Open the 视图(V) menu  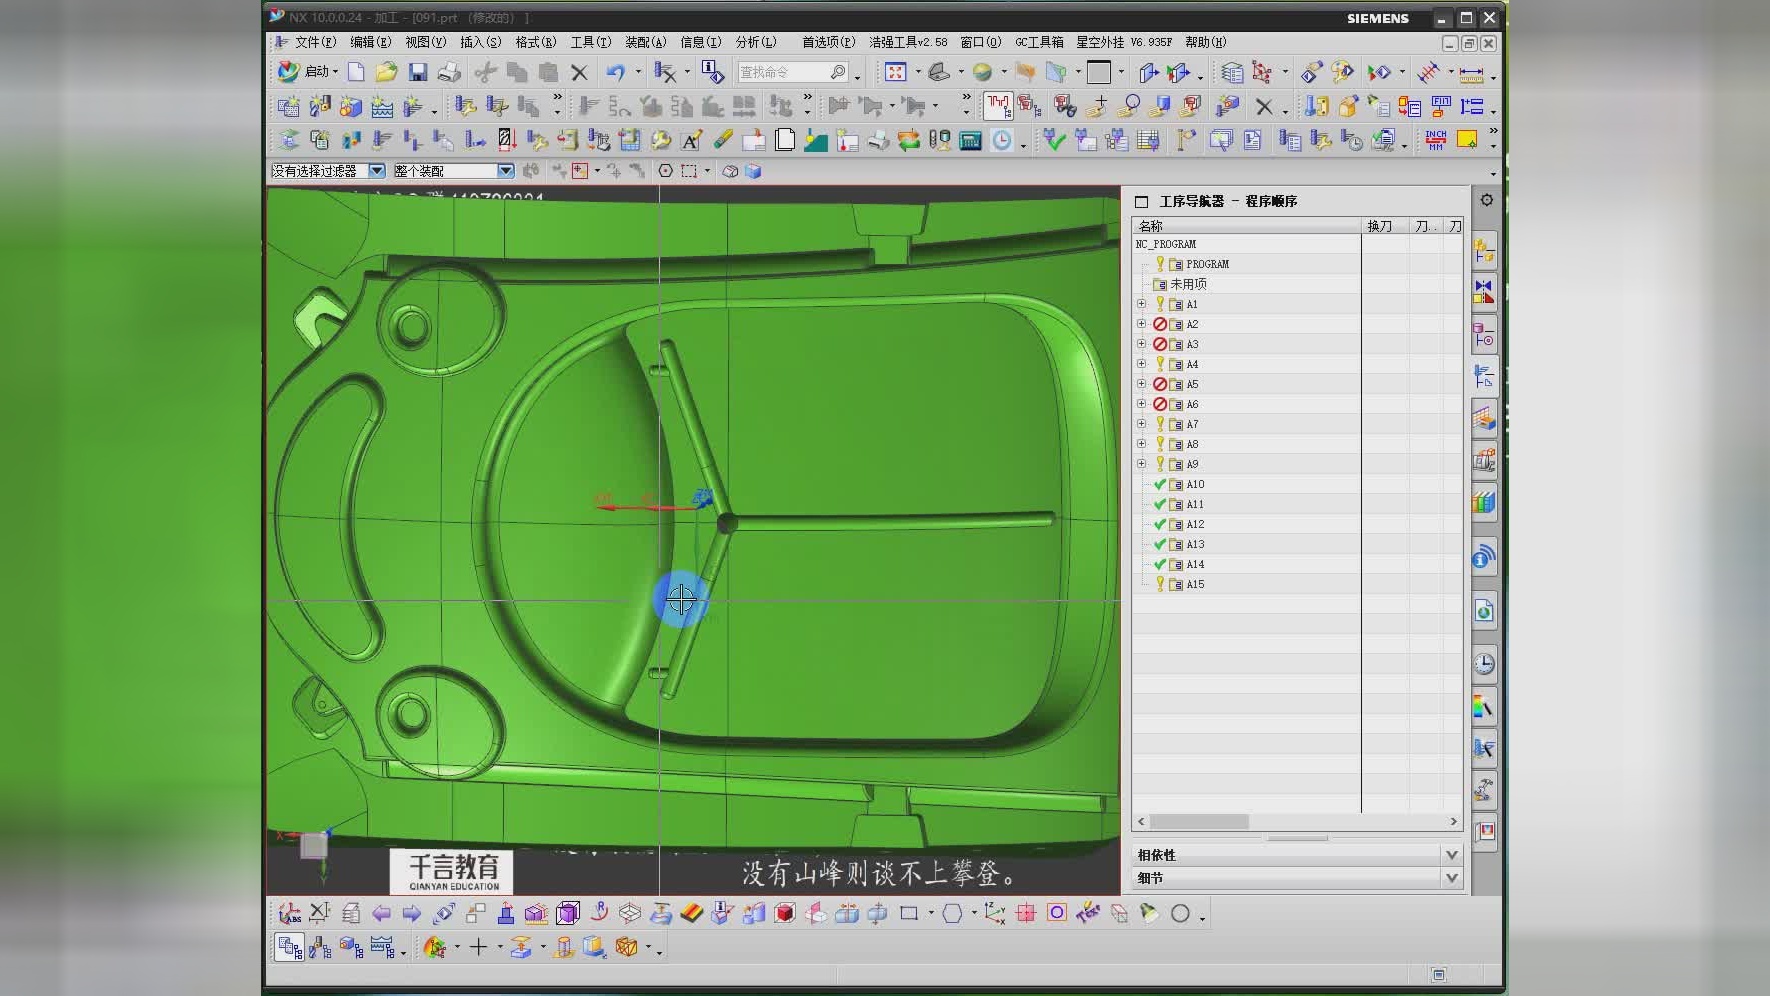pos(425,42)
